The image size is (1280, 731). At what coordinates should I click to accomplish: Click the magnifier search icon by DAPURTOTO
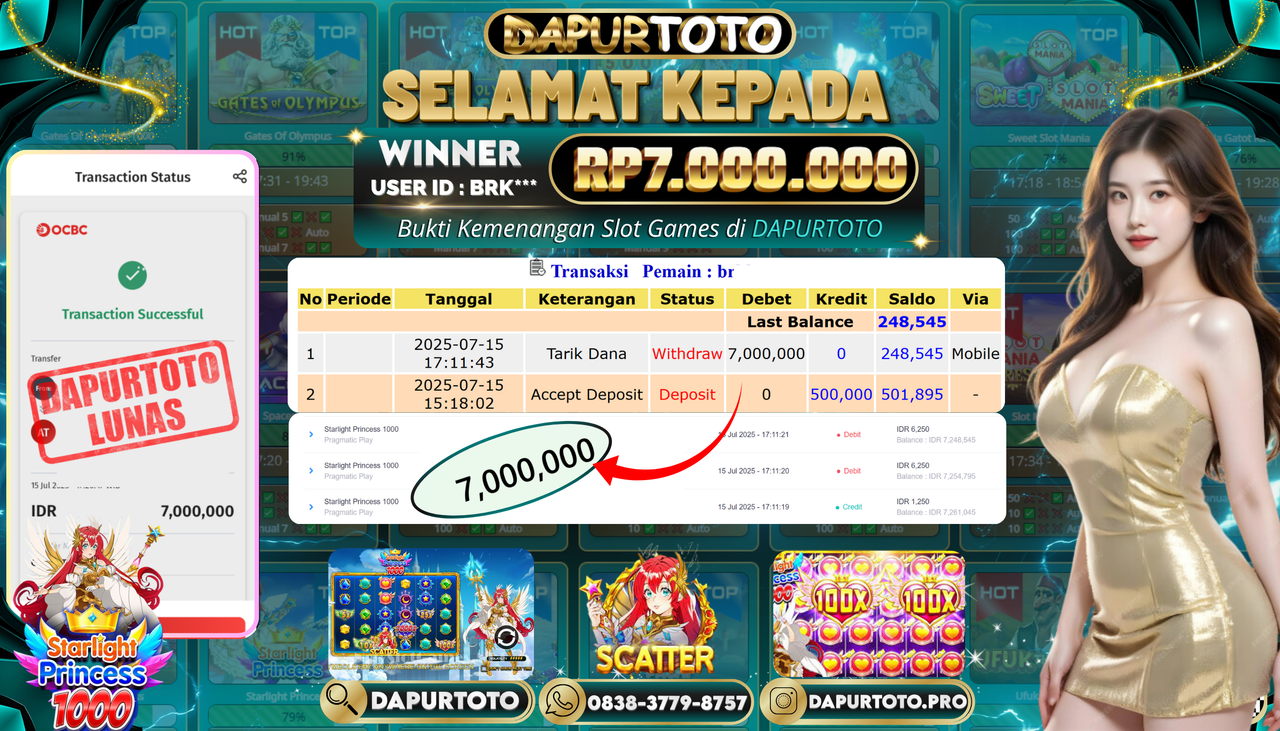coord(343,701)
